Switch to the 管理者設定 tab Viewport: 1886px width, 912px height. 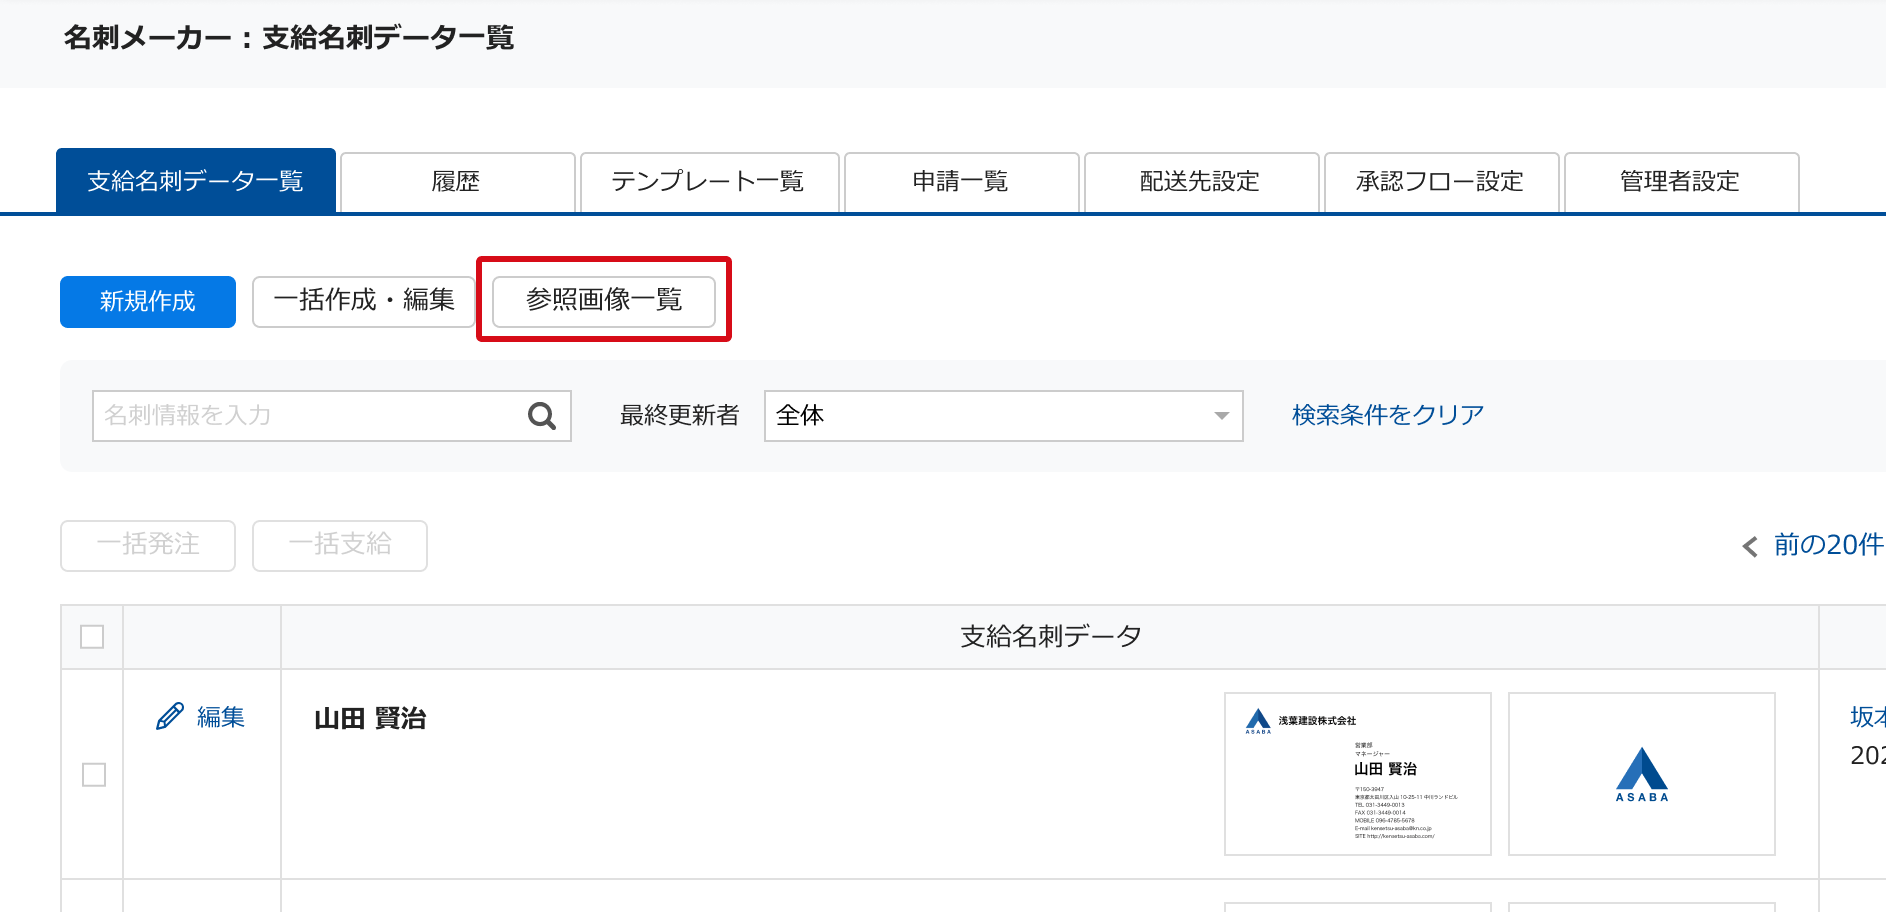[1681, 182]
